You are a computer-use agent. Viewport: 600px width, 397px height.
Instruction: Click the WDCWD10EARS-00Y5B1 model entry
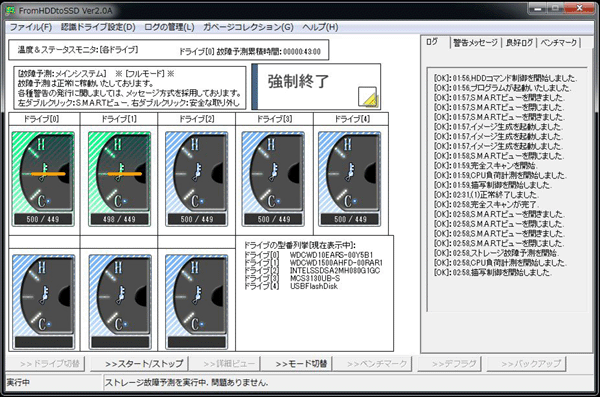pos(331,255)
